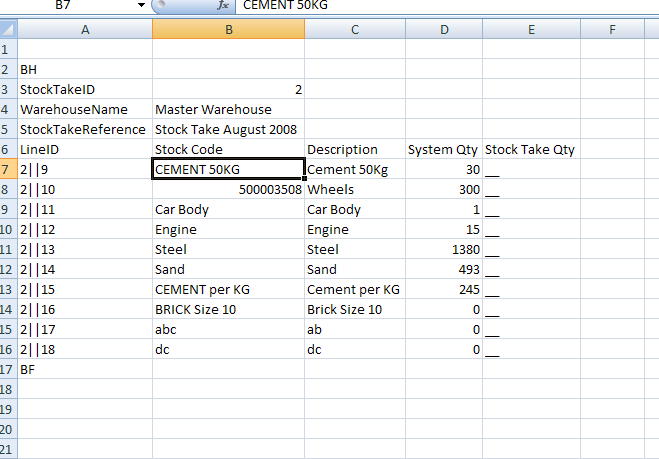Select the Stock Take Qty header cell
Screen dimensions: 659x459
[x=530, y=150]
